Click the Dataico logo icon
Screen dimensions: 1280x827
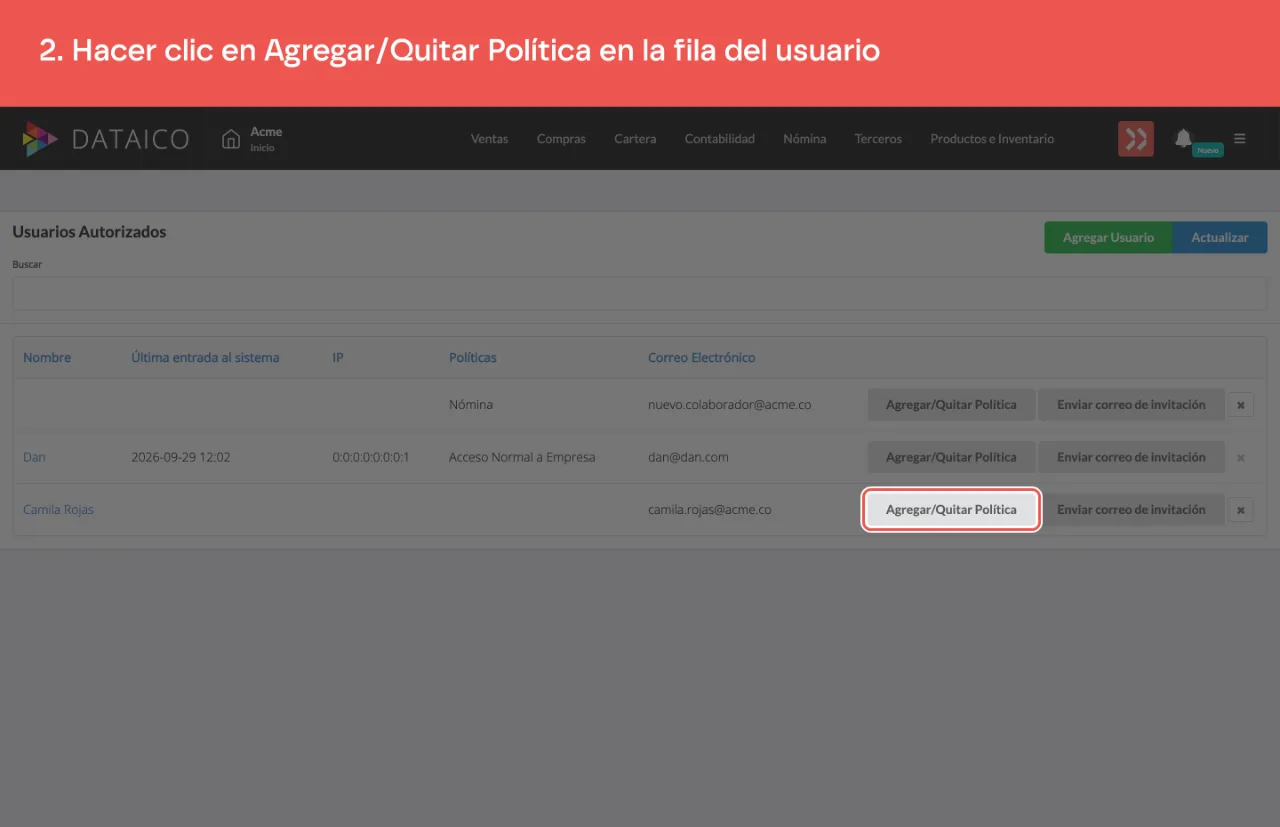(x=40, y=139)
